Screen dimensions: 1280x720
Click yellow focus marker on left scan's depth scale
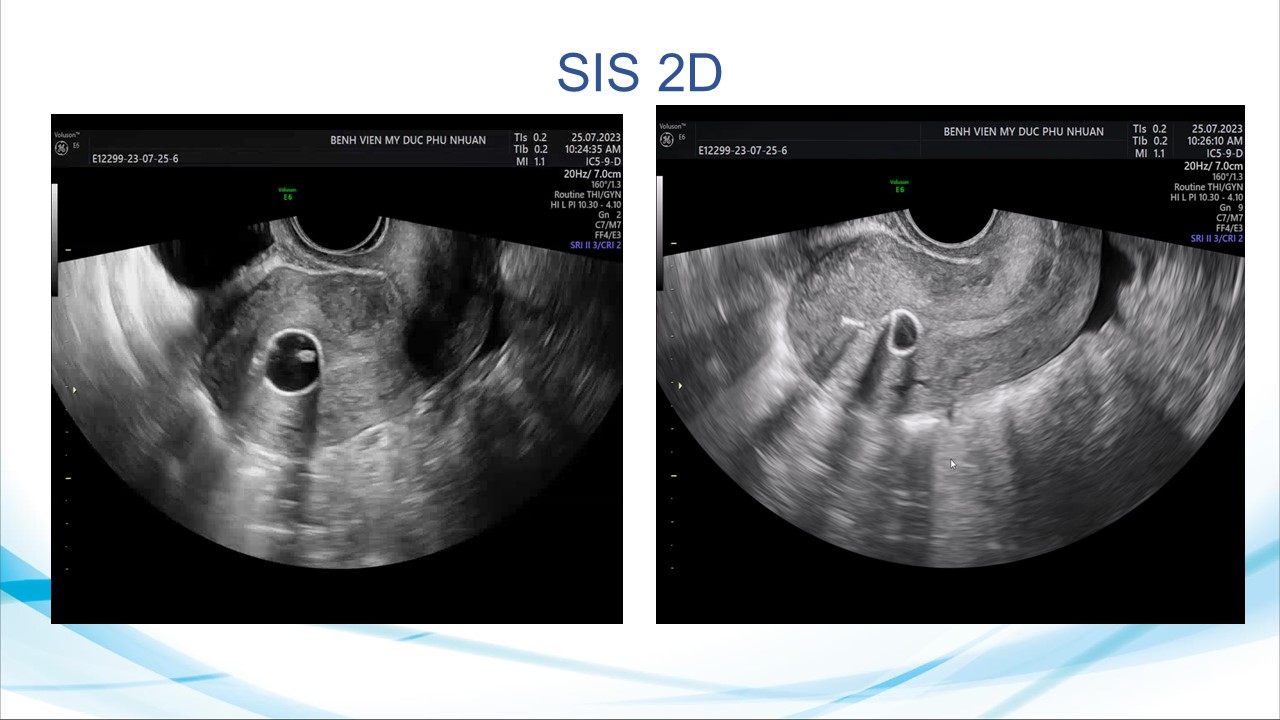tap(72, 390)
